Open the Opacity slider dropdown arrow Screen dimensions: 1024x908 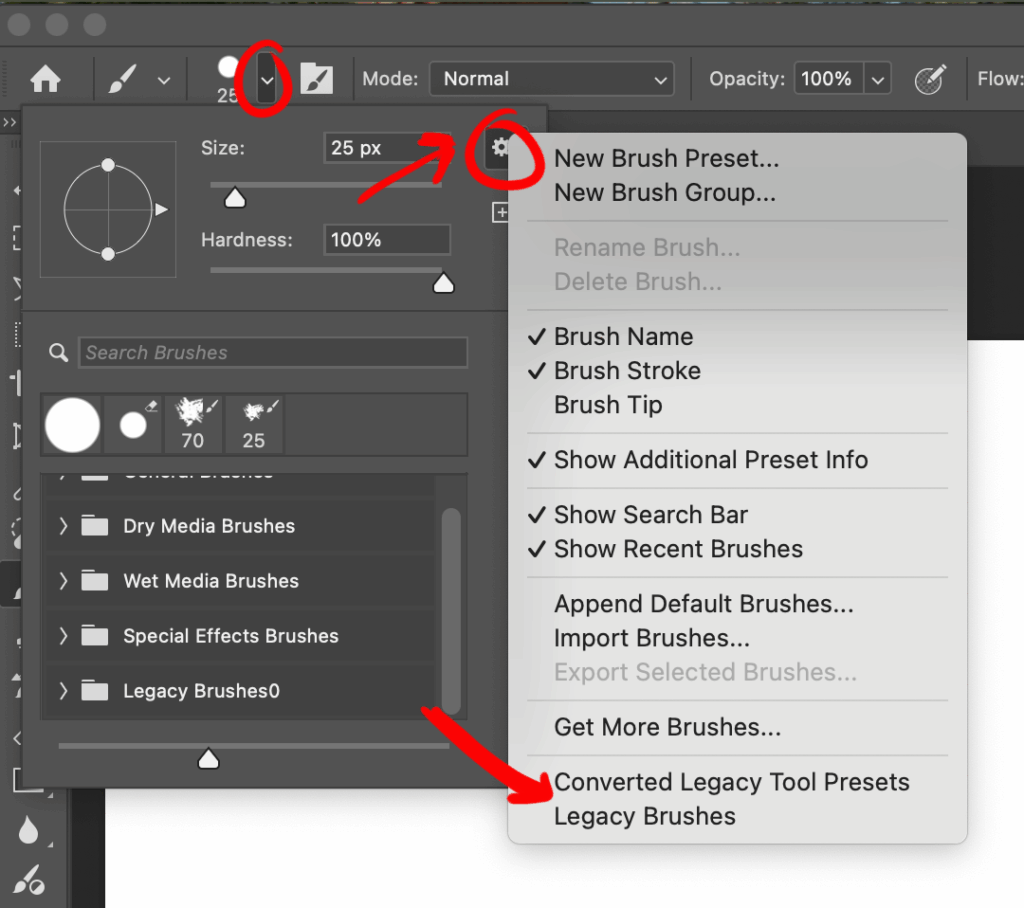(877, 79)
